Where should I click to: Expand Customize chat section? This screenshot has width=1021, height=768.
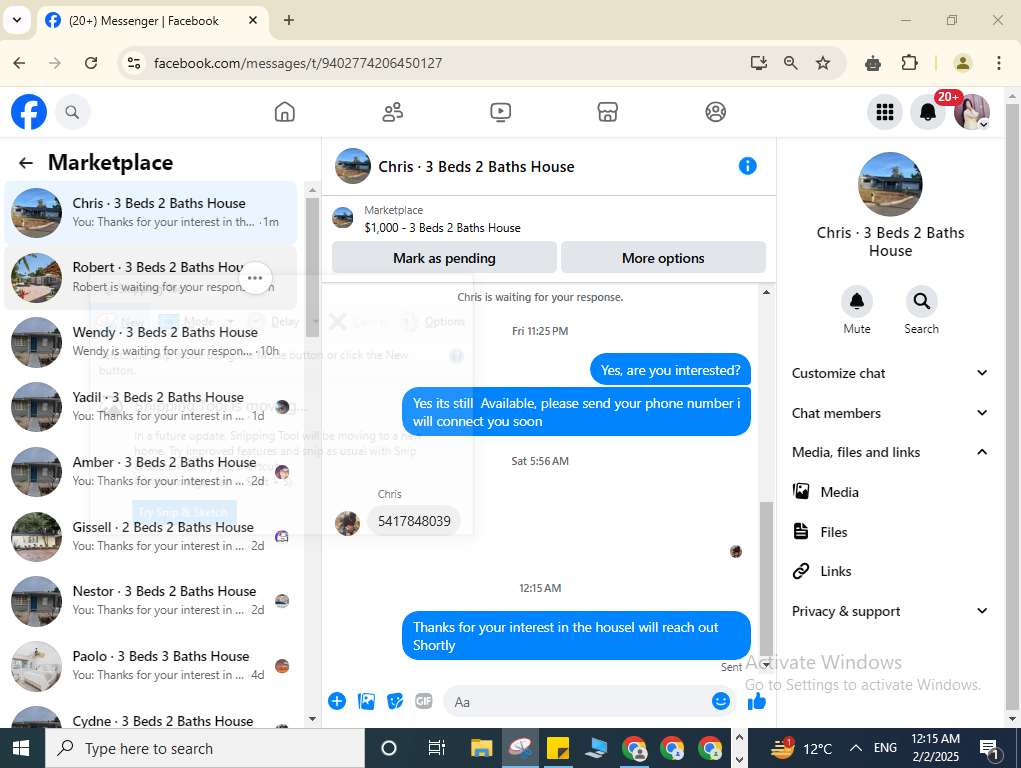tap(890, 373)
